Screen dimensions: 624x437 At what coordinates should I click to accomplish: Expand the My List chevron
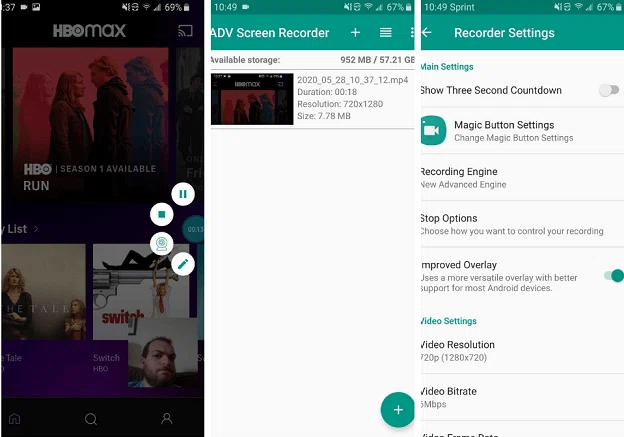(x=36, y=229)
